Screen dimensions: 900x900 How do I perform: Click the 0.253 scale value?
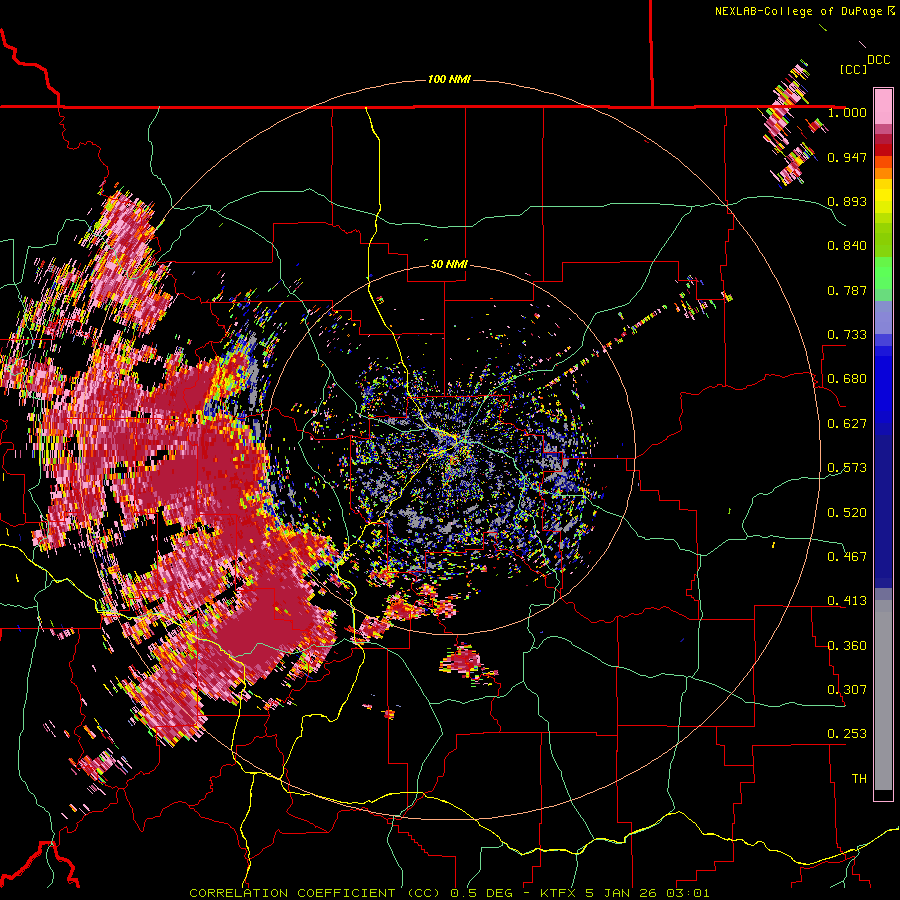(x=847, y=734)
